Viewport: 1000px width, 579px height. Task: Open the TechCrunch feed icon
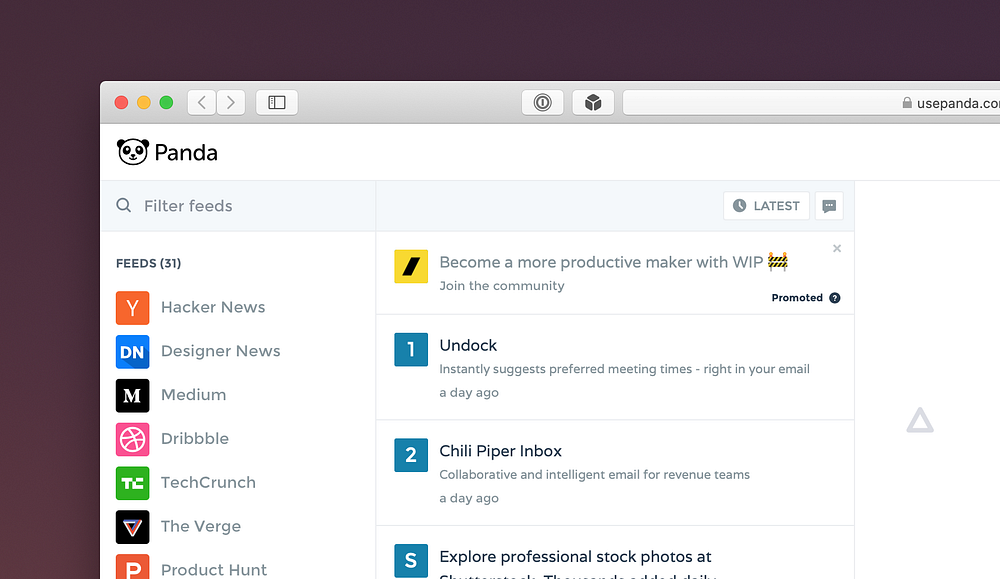tap(133, 483)
